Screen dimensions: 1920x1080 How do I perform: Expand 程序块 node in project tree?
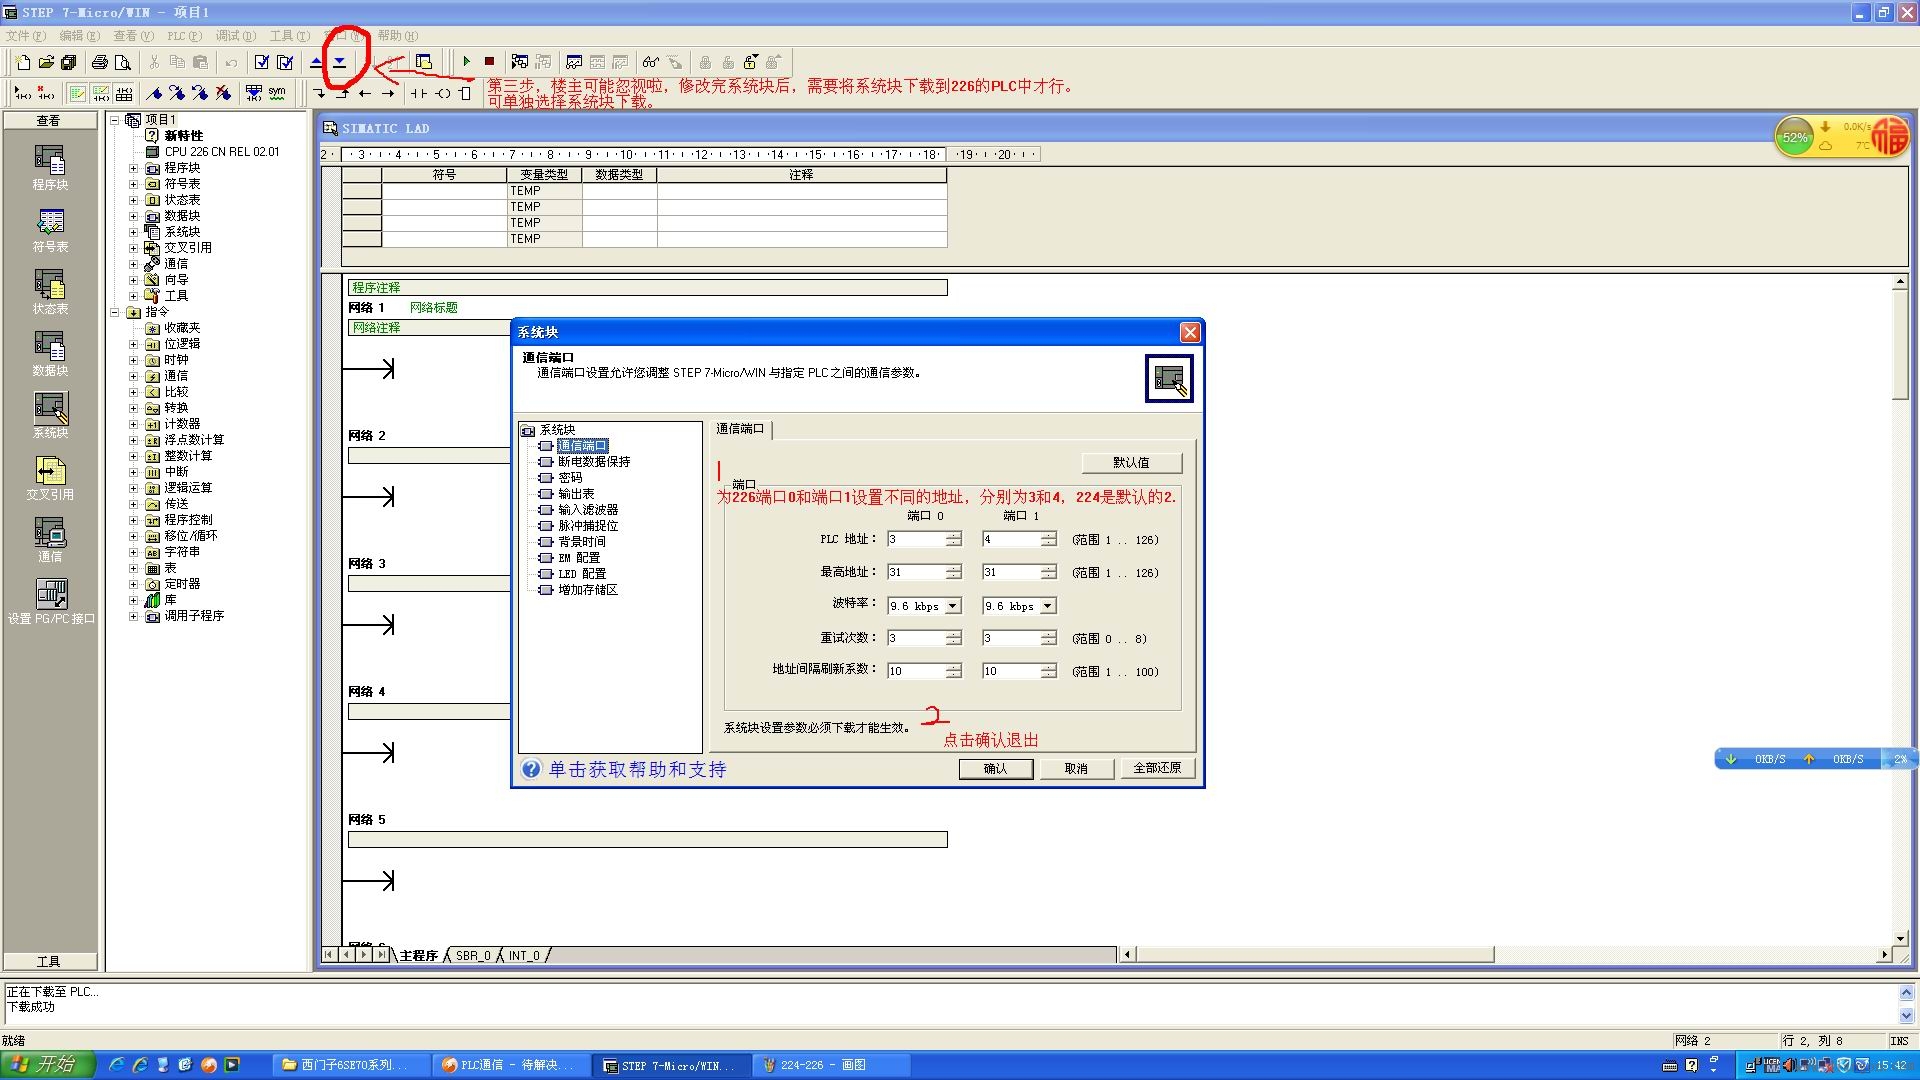pos(133,168)
